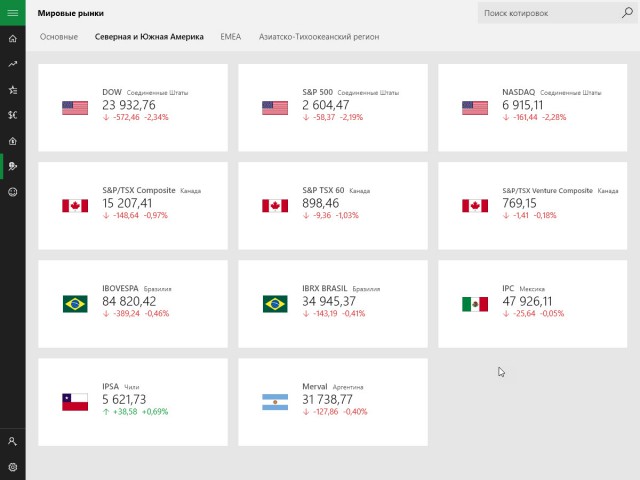The height and width of the screenshot is (480, 640).
Task: Switch to the Основные tab
Action: [x=59, y=37]
